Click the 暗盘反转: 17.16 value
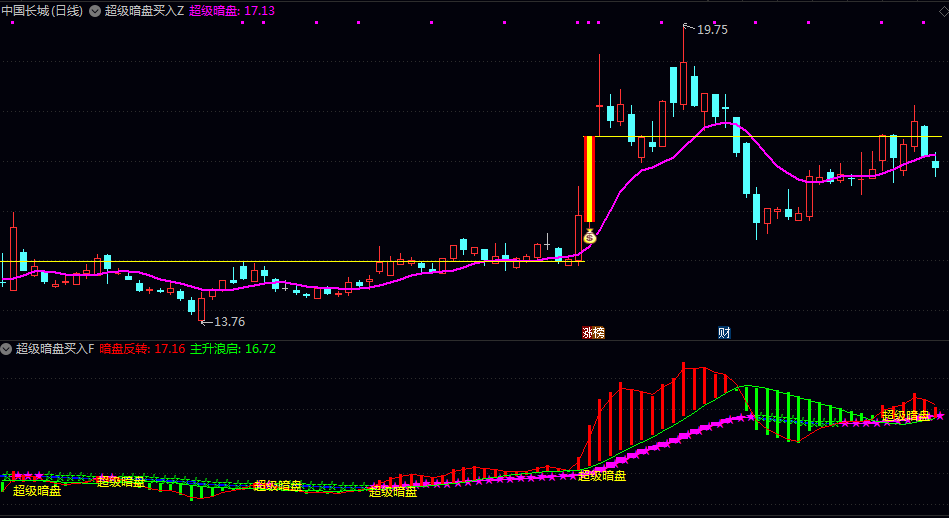The image size is (949, 518). 142,349
